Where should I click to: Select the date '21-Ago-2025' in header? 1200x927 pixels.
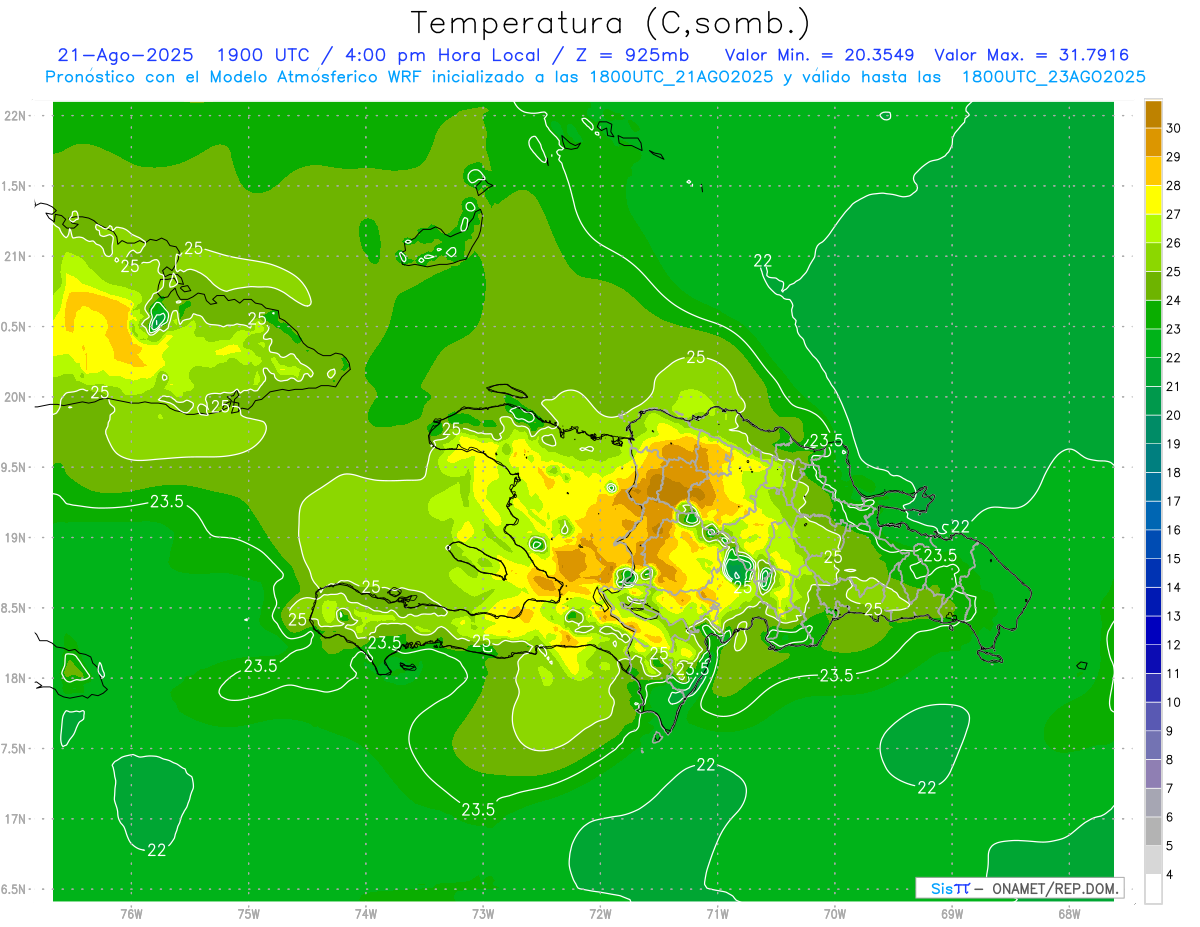coord(126,55)
